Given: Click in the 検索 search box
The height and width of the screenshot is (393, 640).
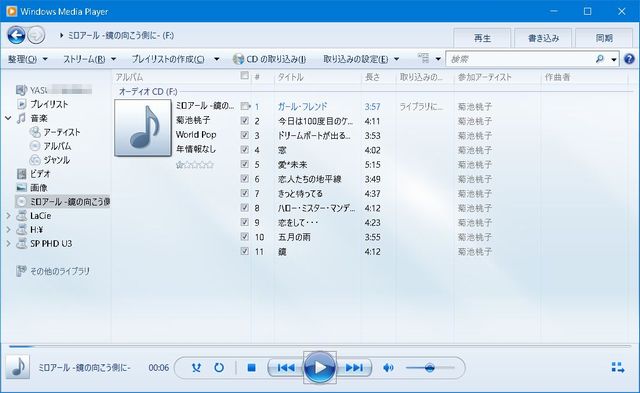Looking at the screenshot, I should pos(521,60).
